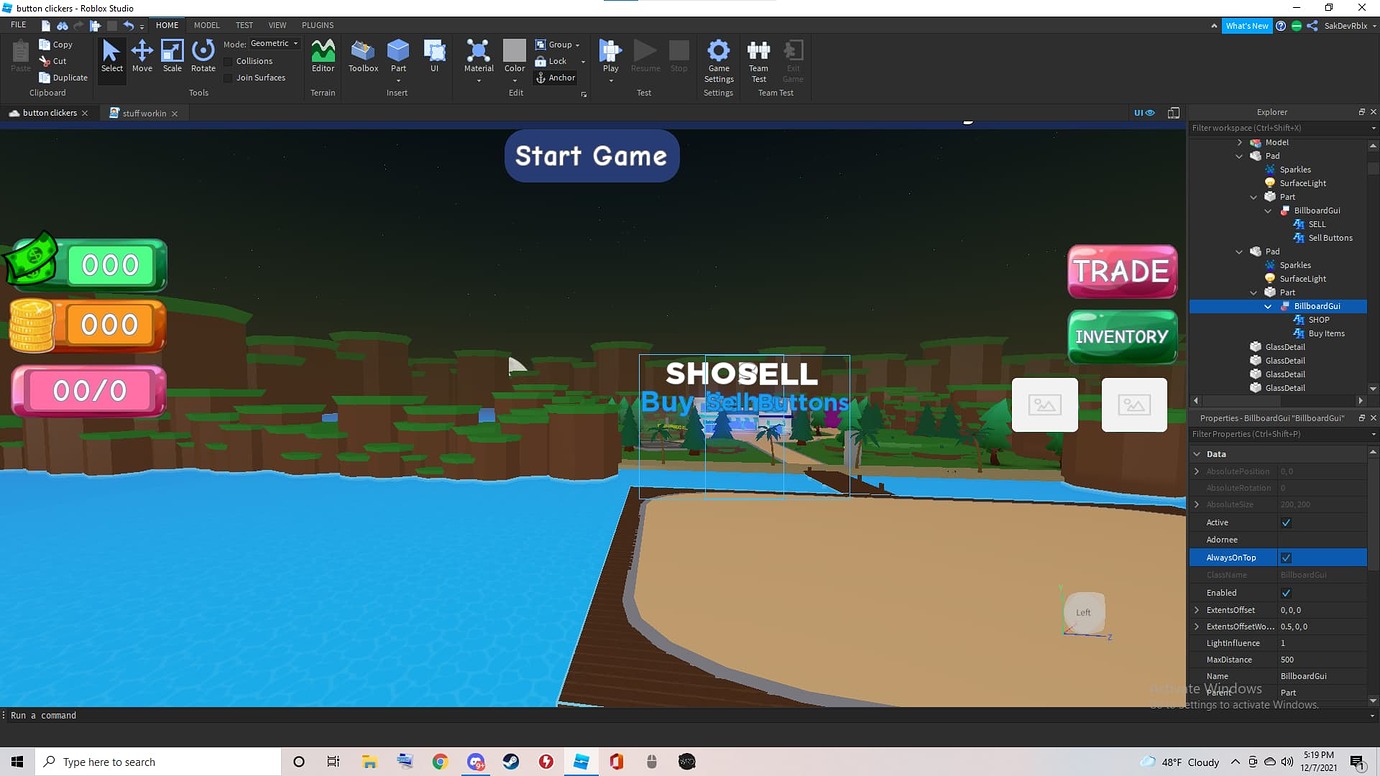Open the Terrain Editor
This screenshot has width=1380, height=776.
click(323, 56)
